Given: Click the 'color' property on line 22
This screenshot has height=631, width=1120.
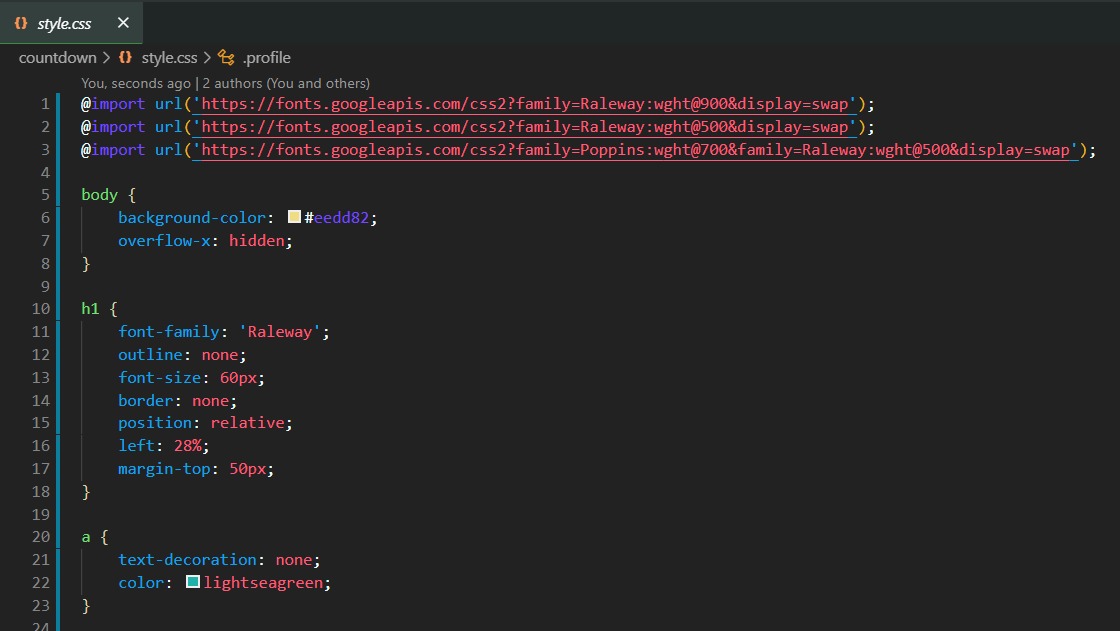Looking at the screenshot, I should 141,582.
